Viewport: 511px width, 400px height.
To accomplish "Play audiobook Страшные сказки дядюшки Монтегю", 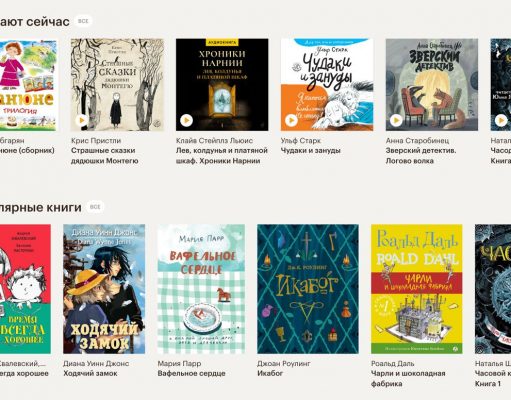I will tap(82, 120).
